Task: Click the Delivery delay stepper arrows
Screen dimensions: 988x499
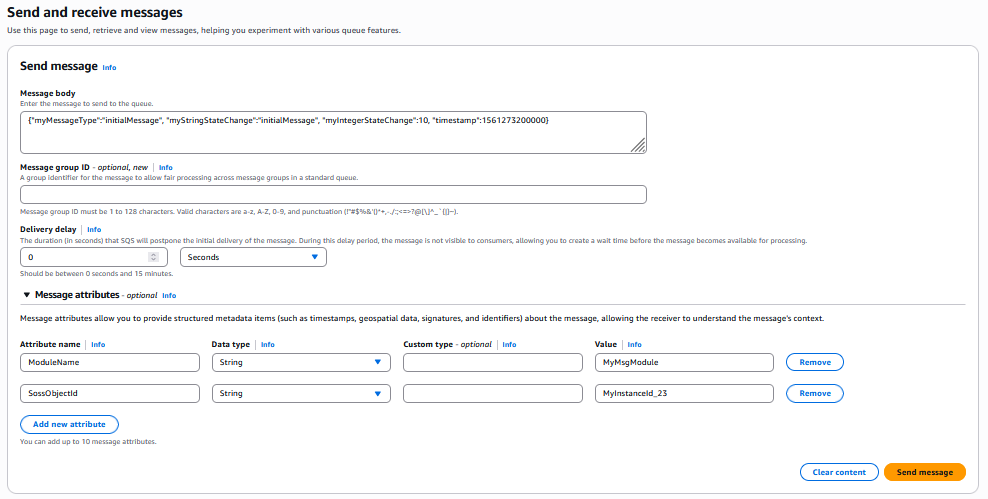Action: [153, 257]
